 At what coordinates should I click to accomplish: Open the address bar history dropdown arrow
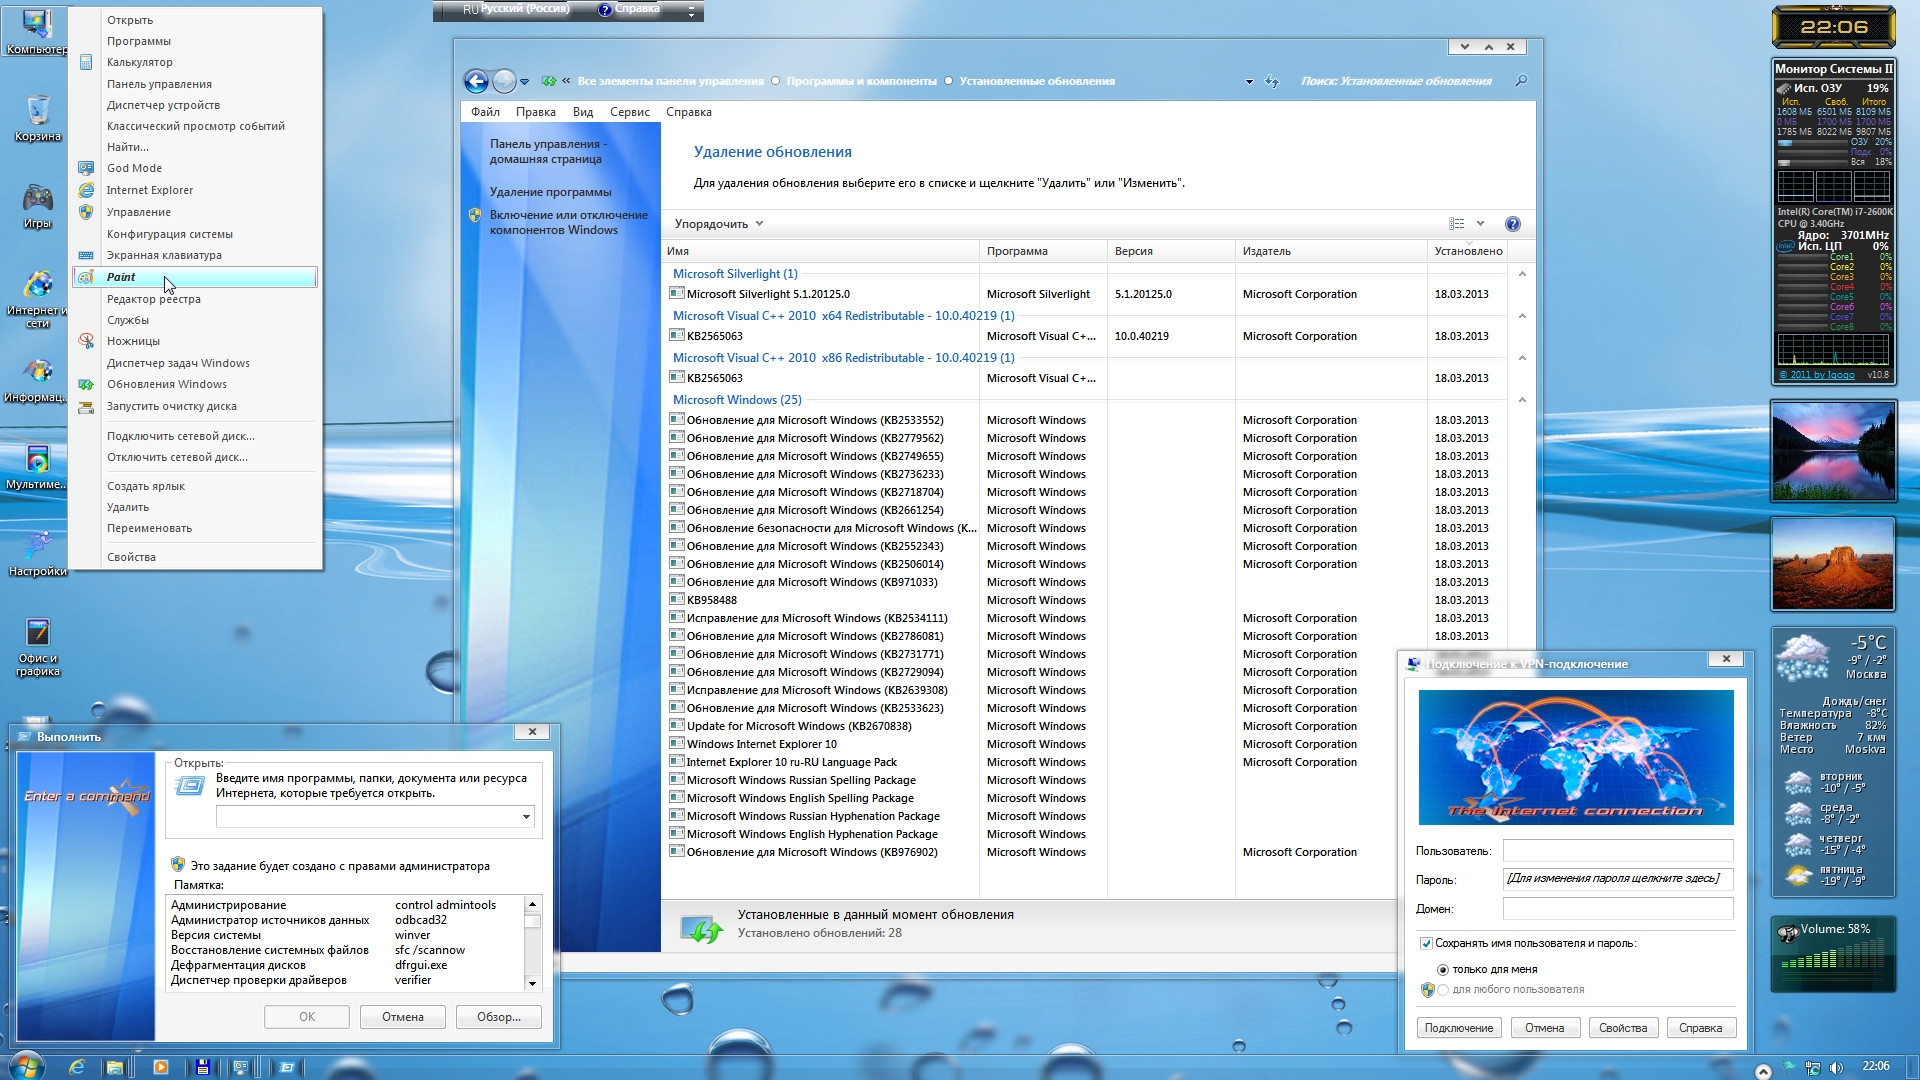pos(1249,81)
